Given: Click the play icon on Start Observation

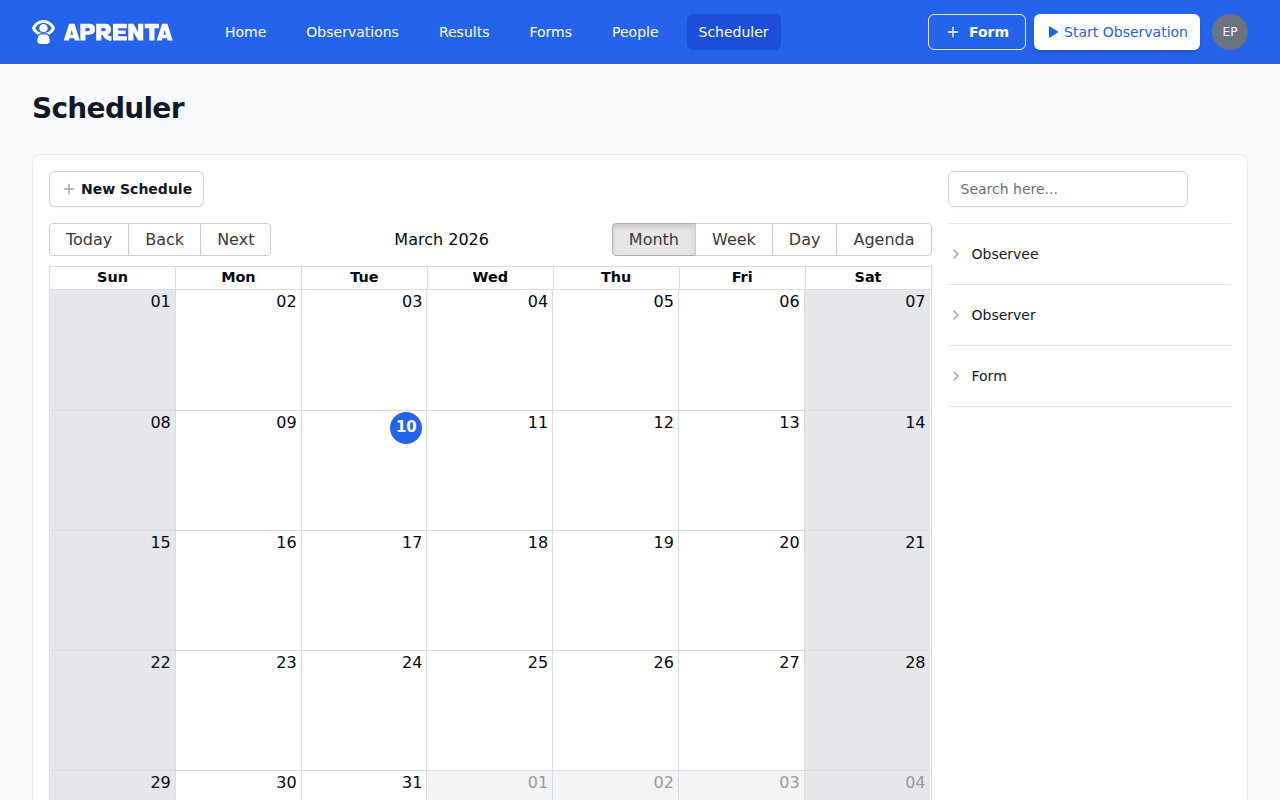Looking at the screenshot, I should point(1052,31).
